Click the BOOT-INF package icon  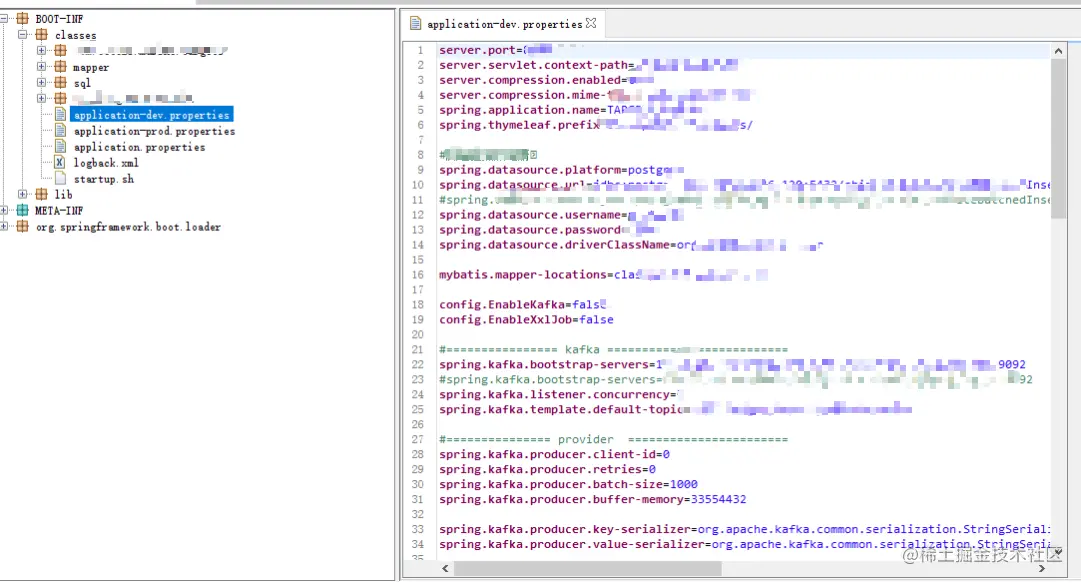[23, 18]
